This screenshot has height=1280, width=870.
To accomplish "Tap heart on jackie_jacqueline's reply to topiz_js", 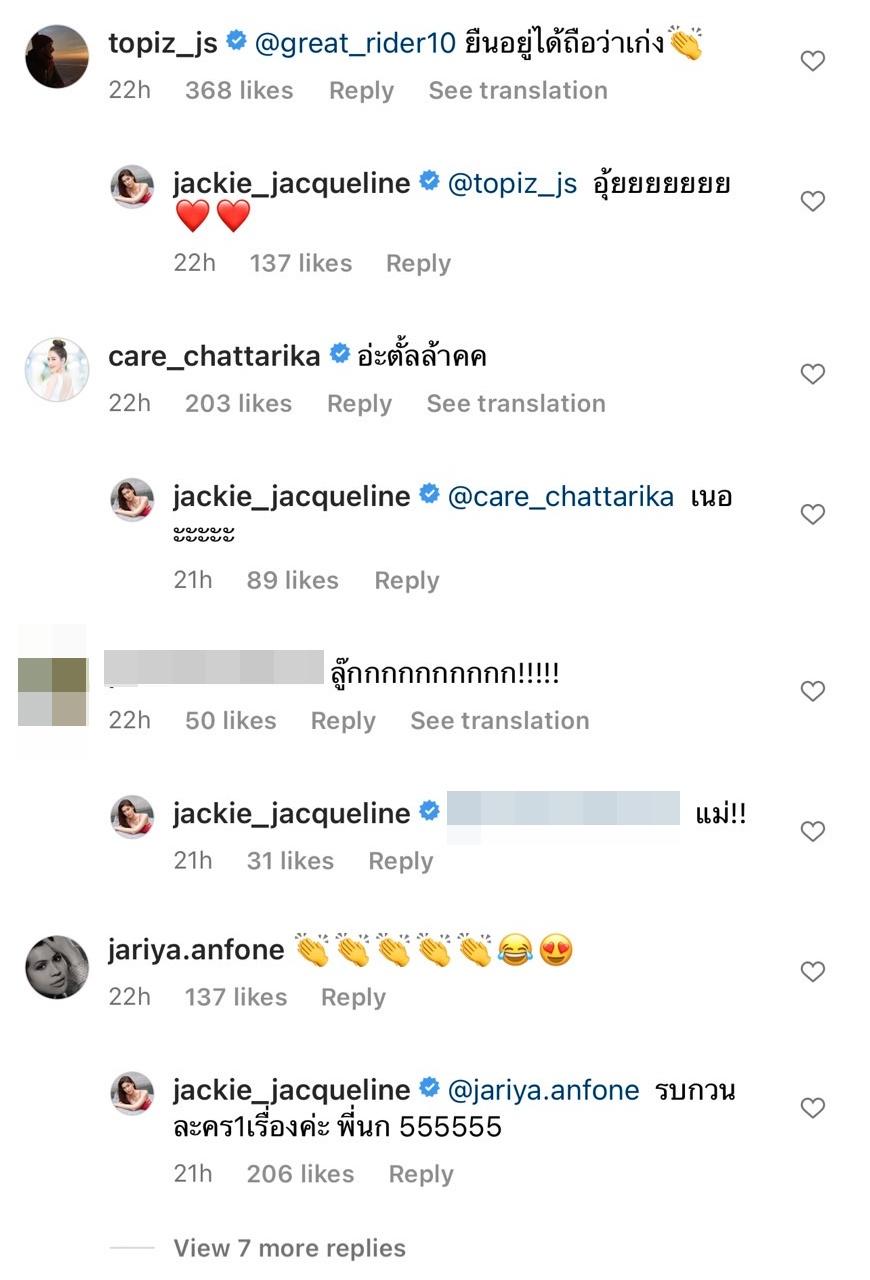I will 813,202.
